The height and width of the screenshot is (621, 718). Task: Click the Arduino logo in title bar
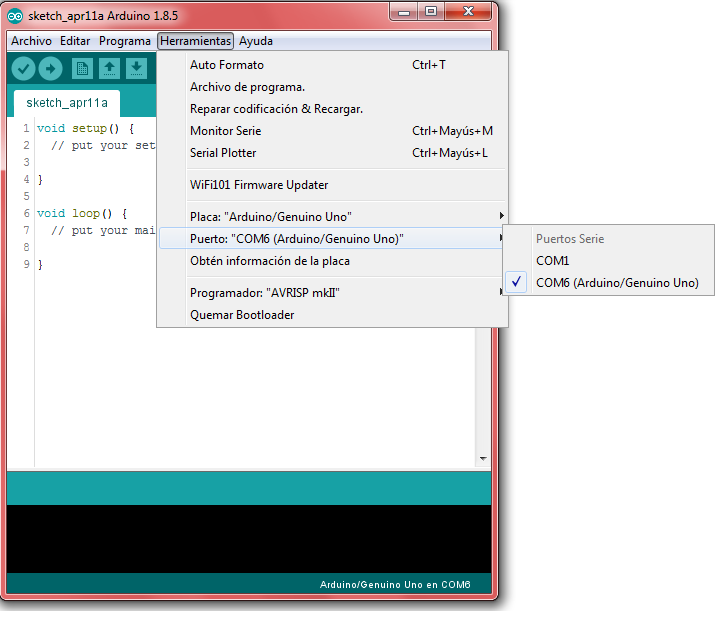pos(15,12)
